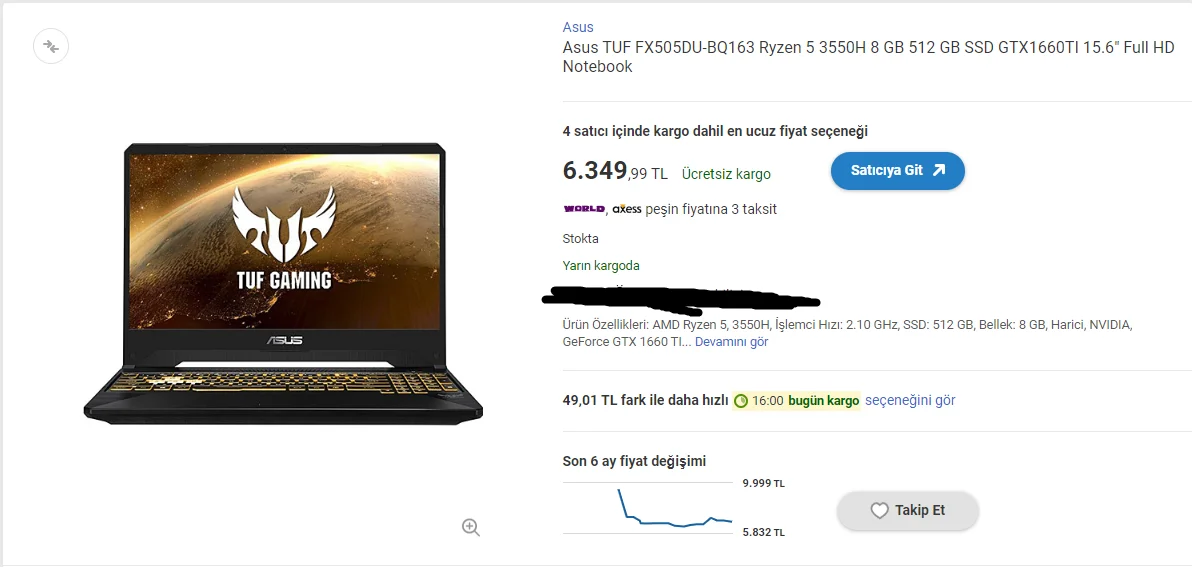Open the Asus brand link
The width and height of the screenshot is (1192, 567).
pyautogui.click(x=578, y=27)
